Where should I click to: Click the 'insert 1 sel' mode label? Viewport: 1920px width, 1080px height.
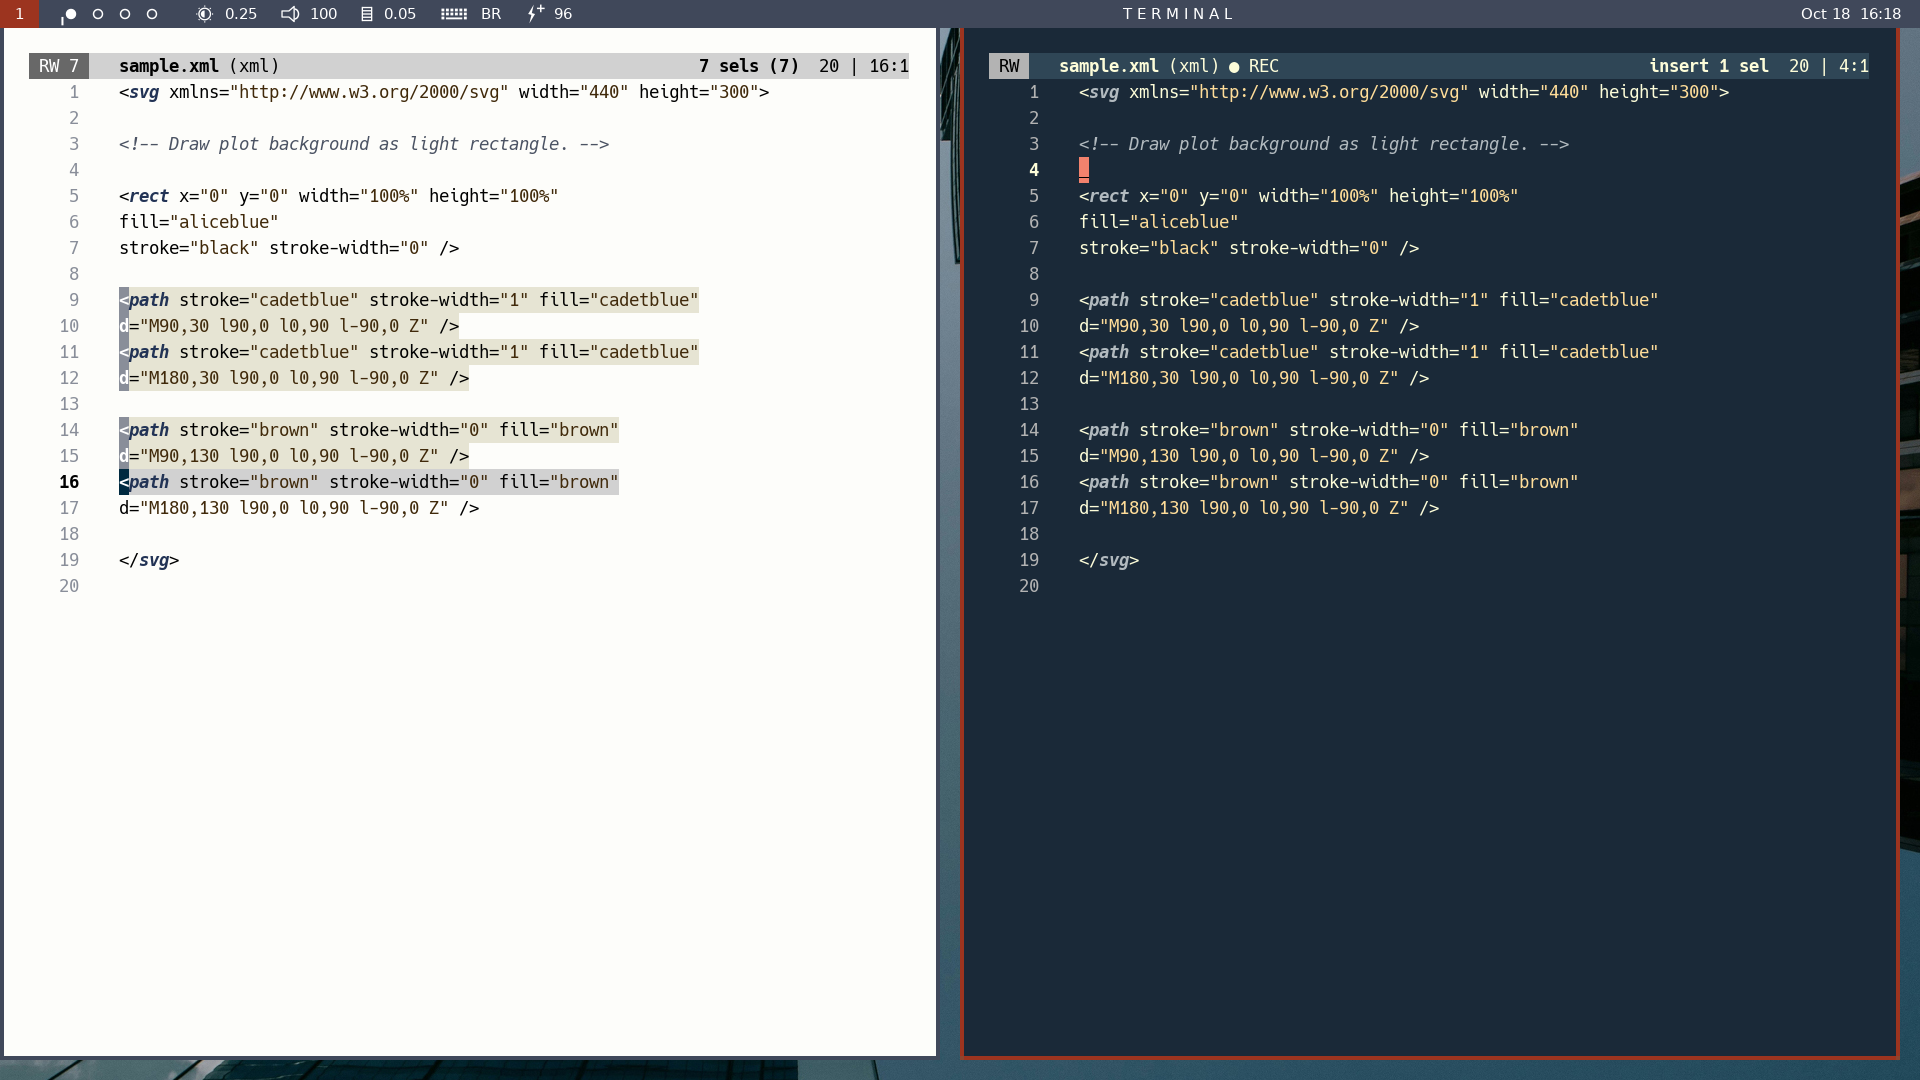[x=1708, y=66]
